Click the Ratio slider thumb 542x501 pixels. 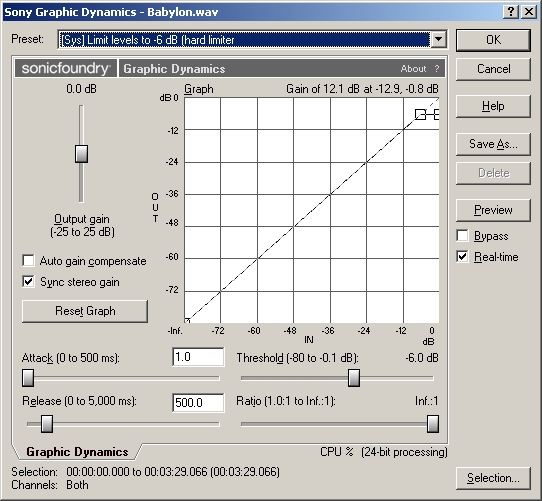pyautogui.click(x=433, y=424)
